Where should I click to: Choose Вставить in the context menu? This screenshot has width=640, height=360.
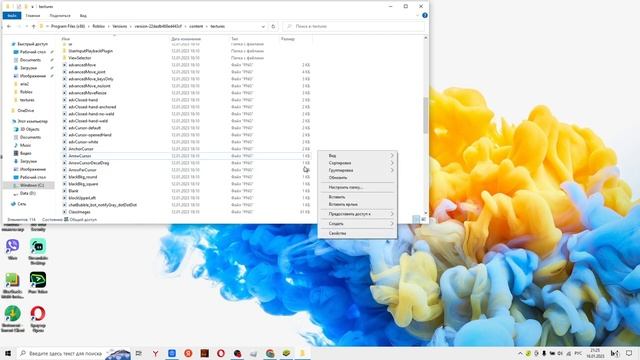pyautogui.click(x=358, y=197)
